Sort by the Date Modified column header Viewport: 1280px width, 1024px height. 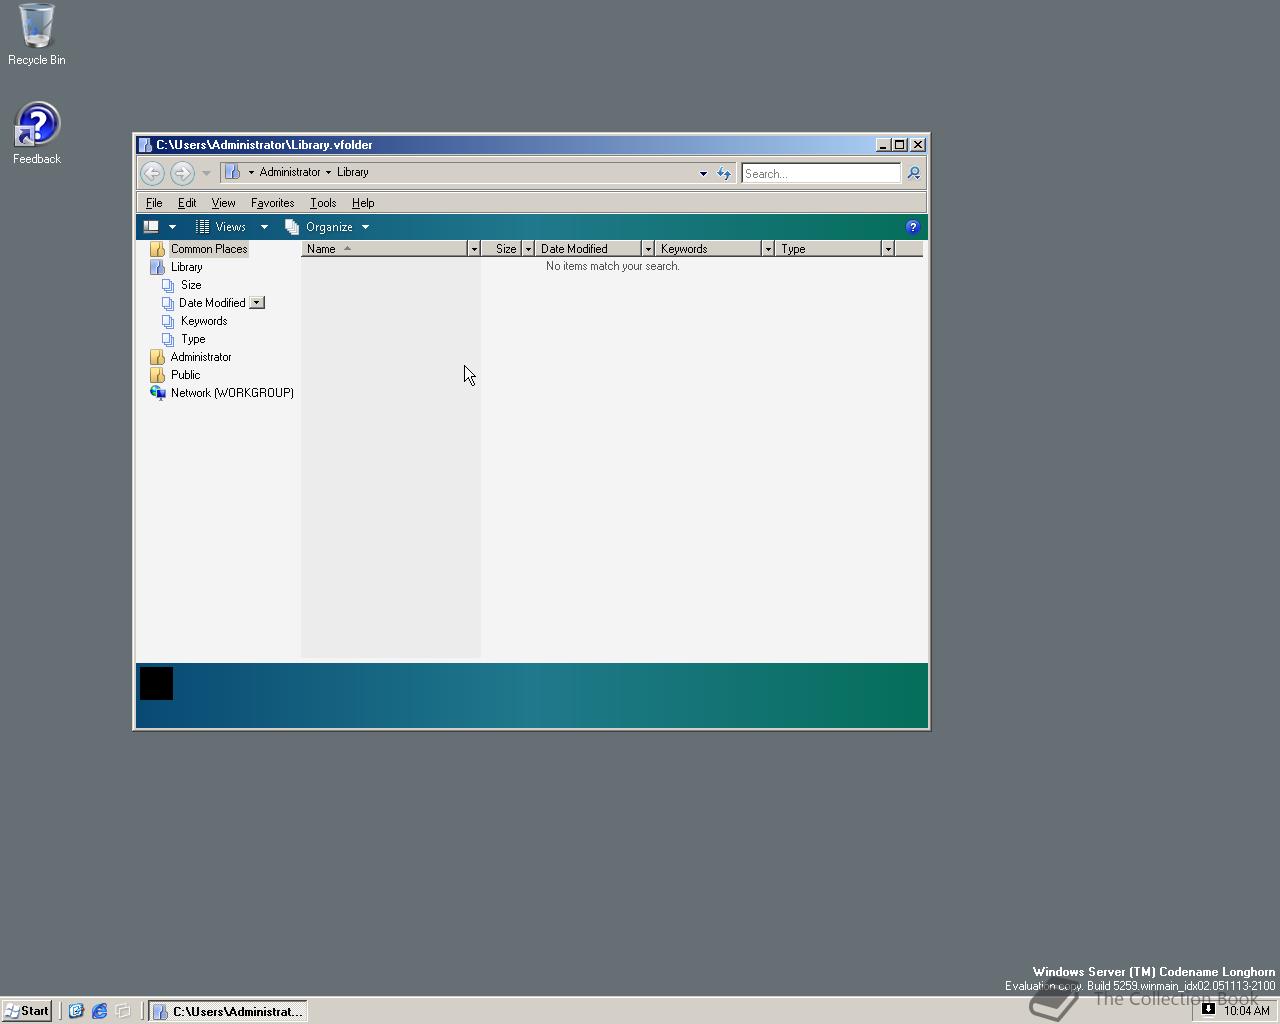[x=588, y=249]
